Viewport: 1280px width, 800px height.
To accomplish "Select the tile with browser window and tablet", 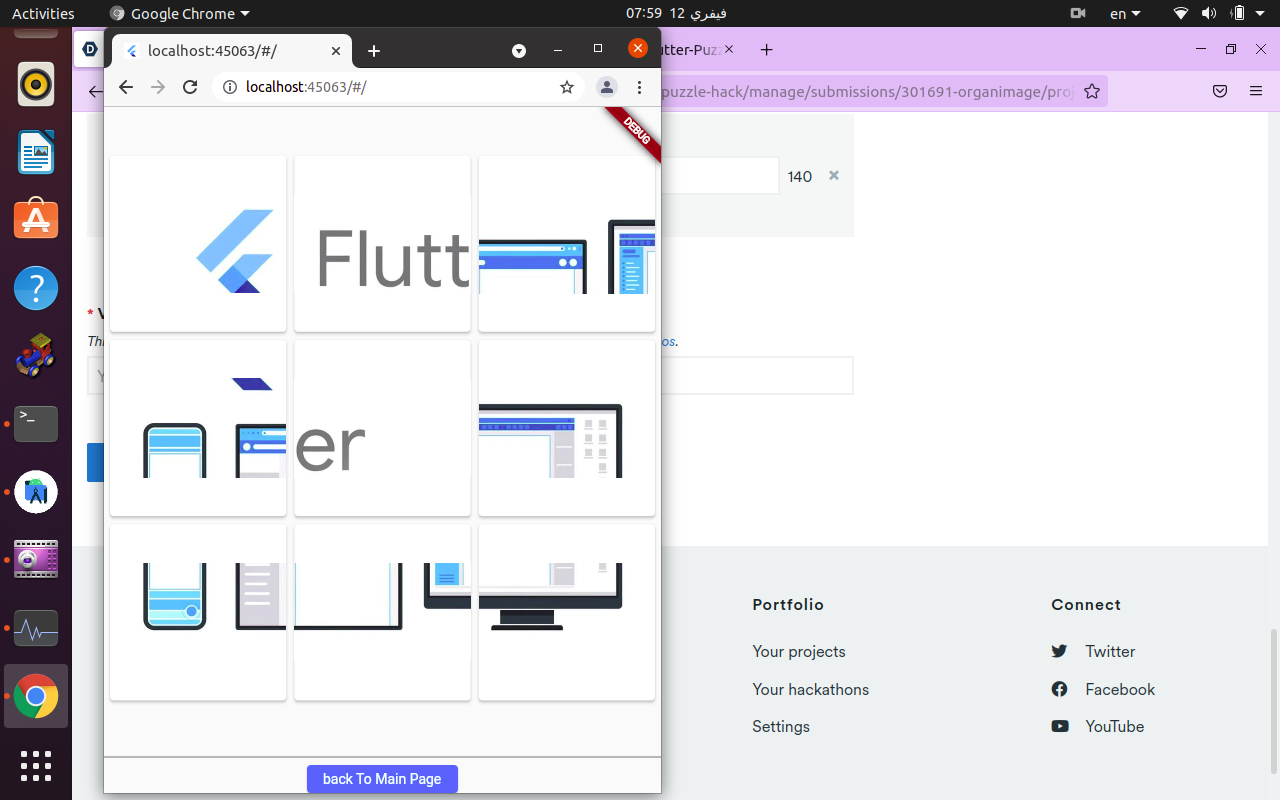I will 567,243.
